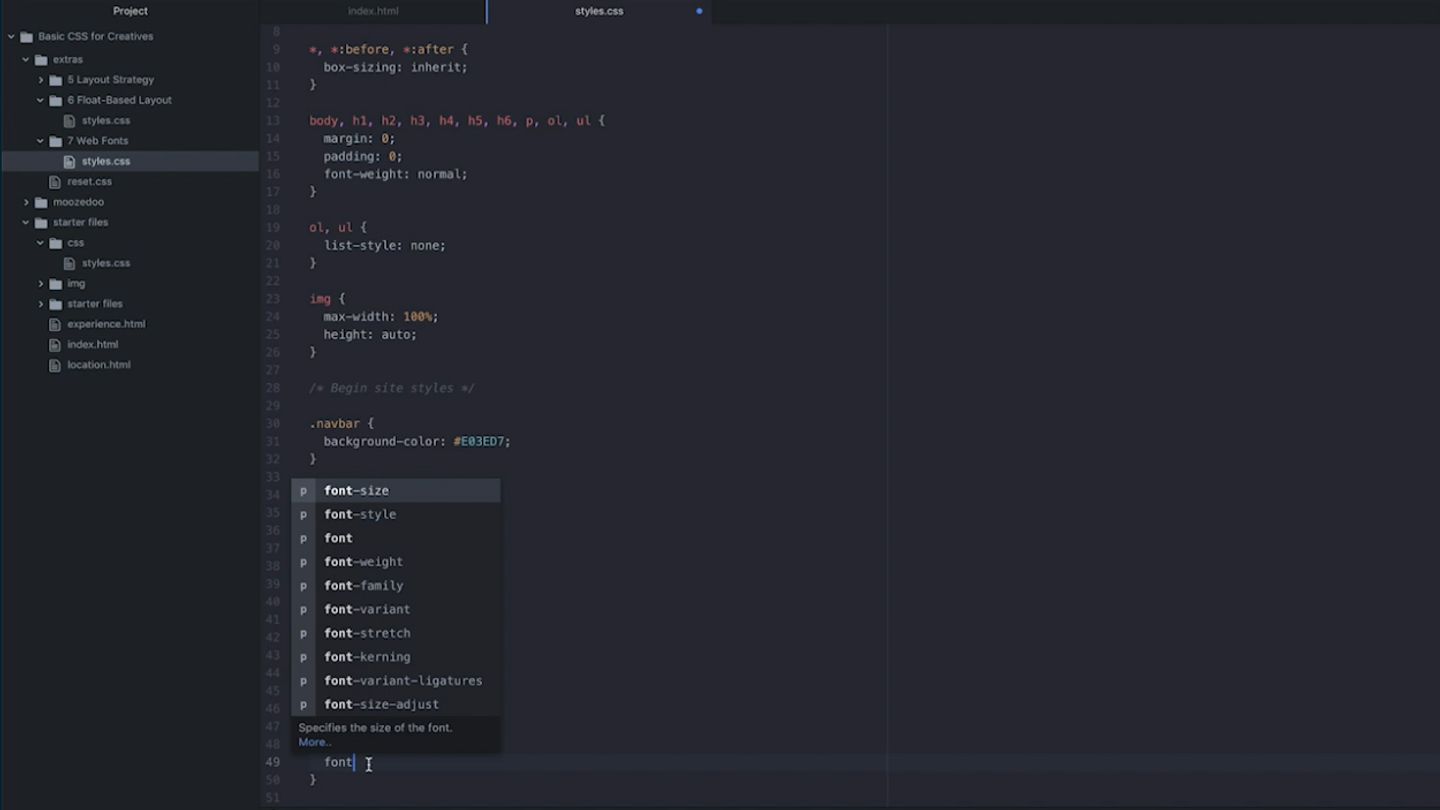Collapse the css folder chevron
The height and width of the screenshot is (810, 1440).
point(41,243)
